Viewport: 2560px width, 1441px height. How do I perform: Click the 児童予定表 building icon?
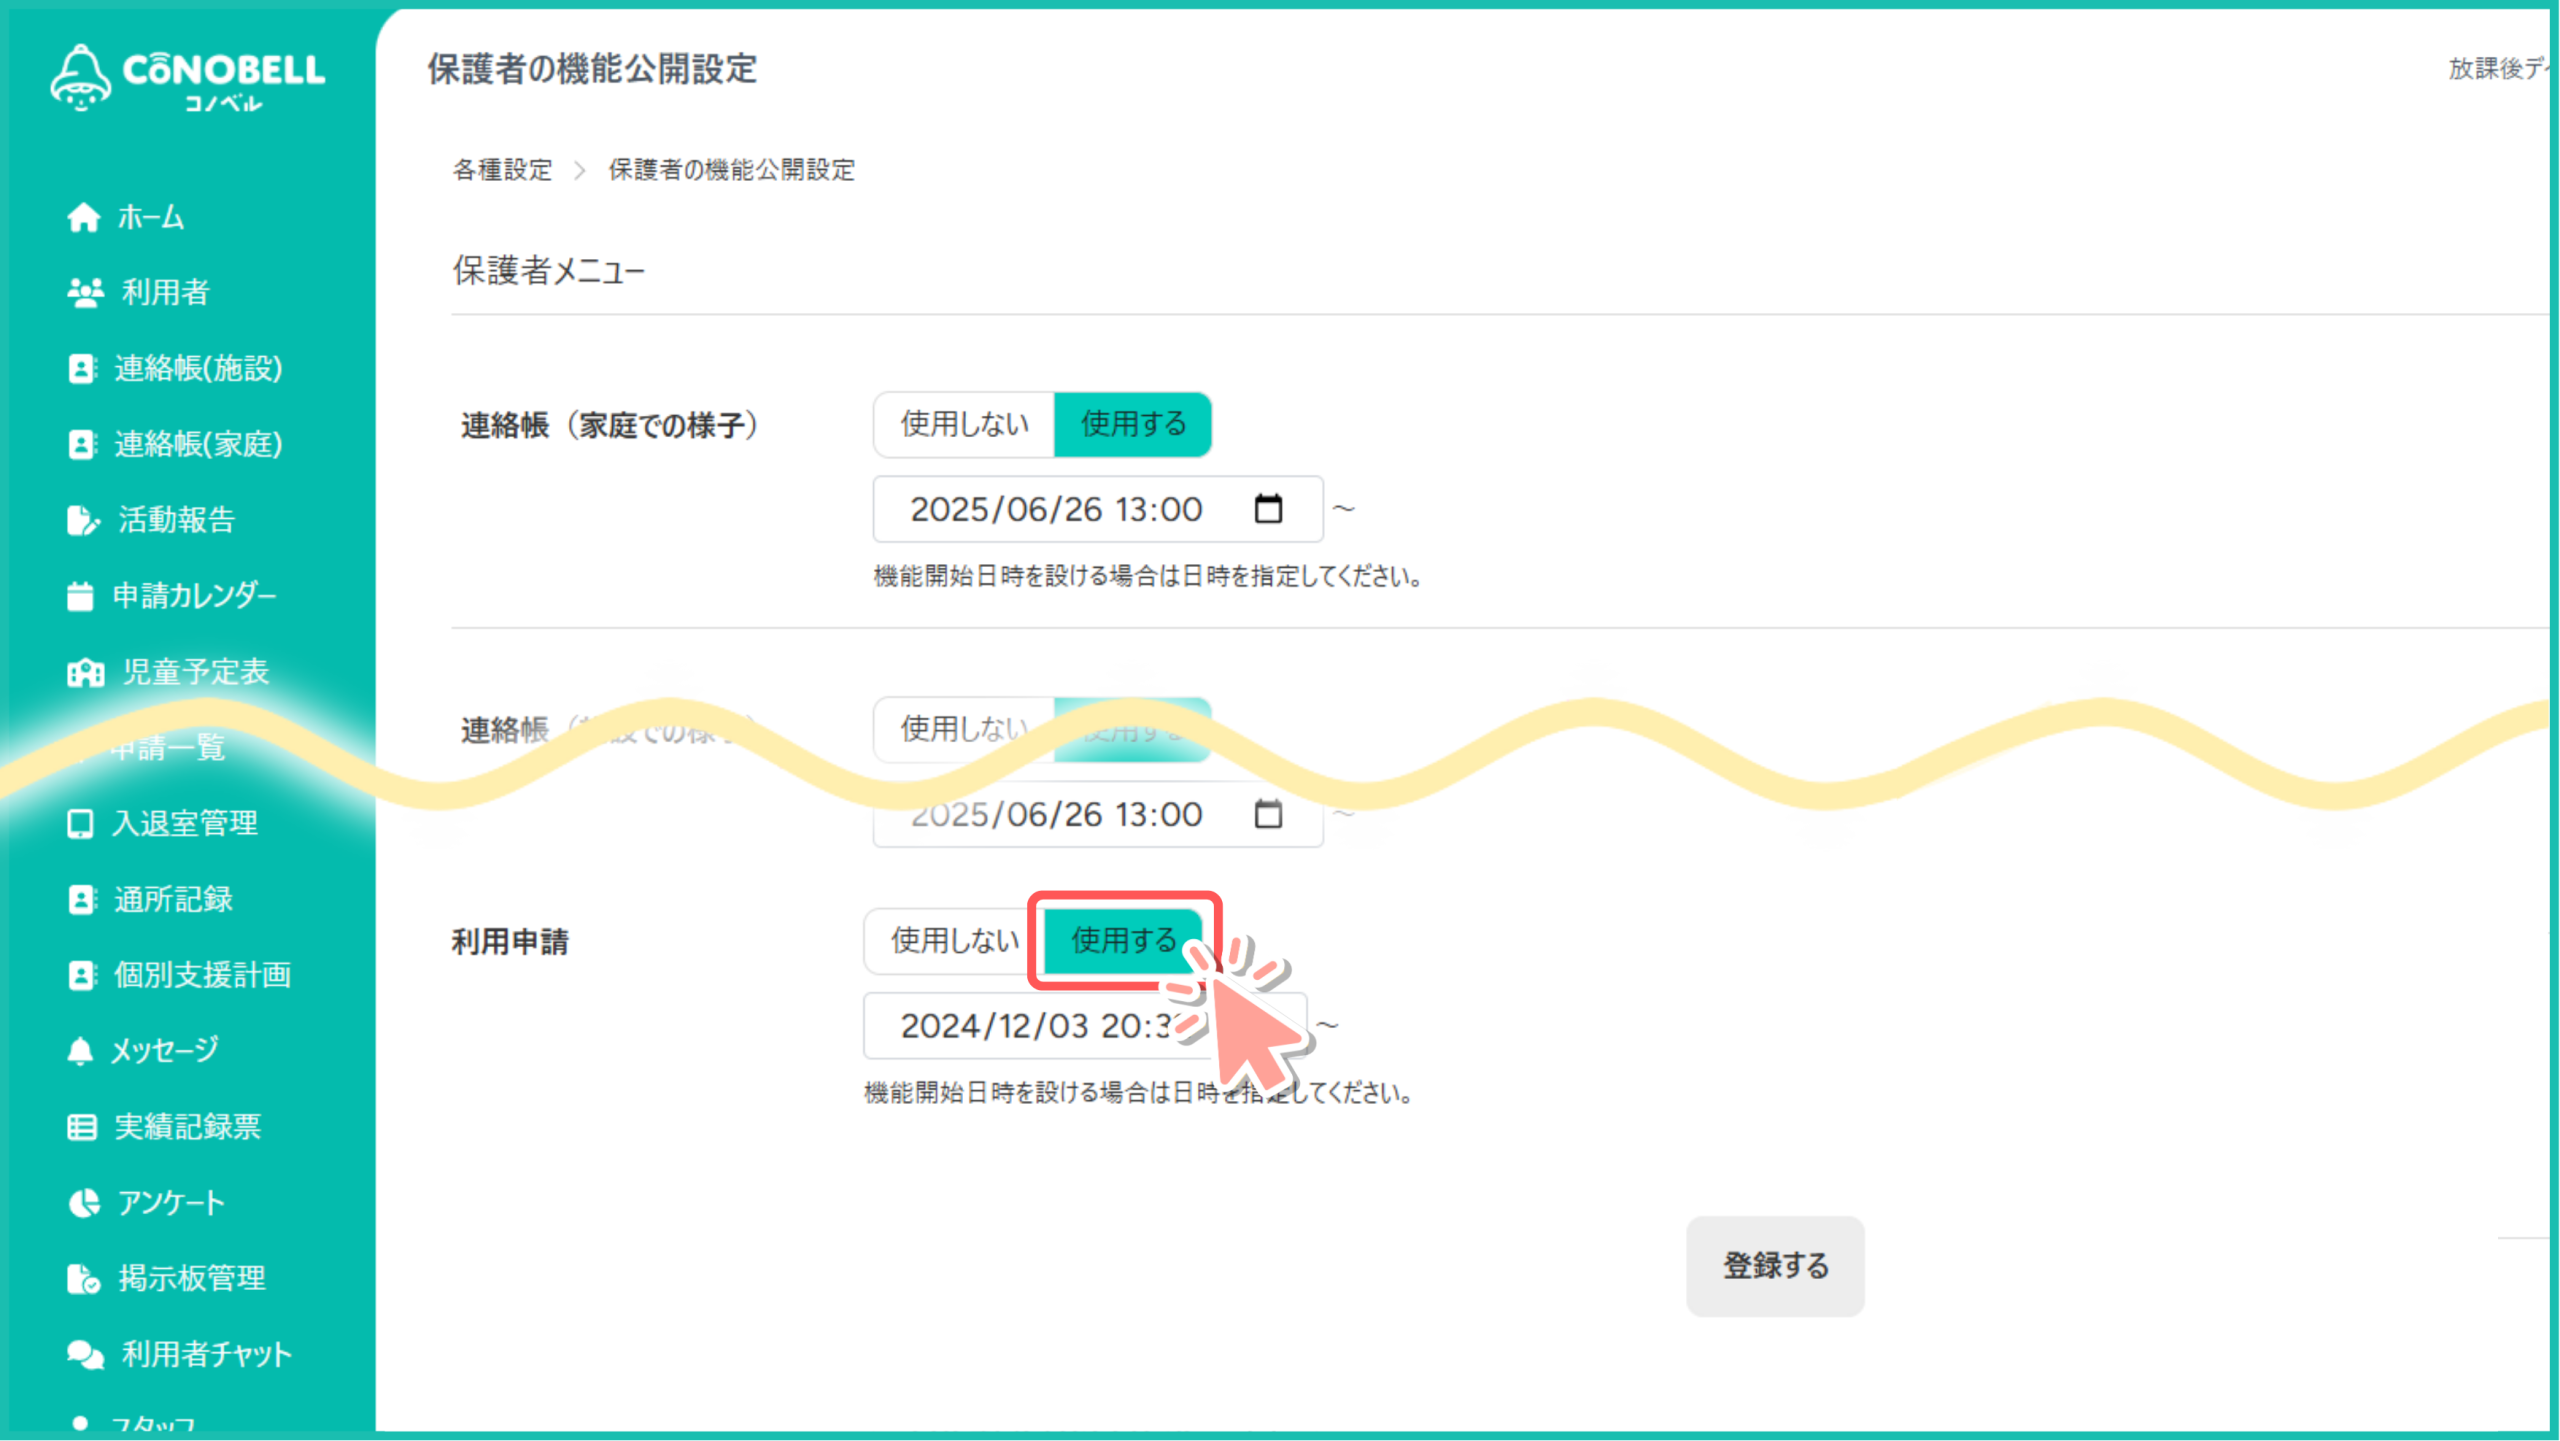click(x=85, y=672)
